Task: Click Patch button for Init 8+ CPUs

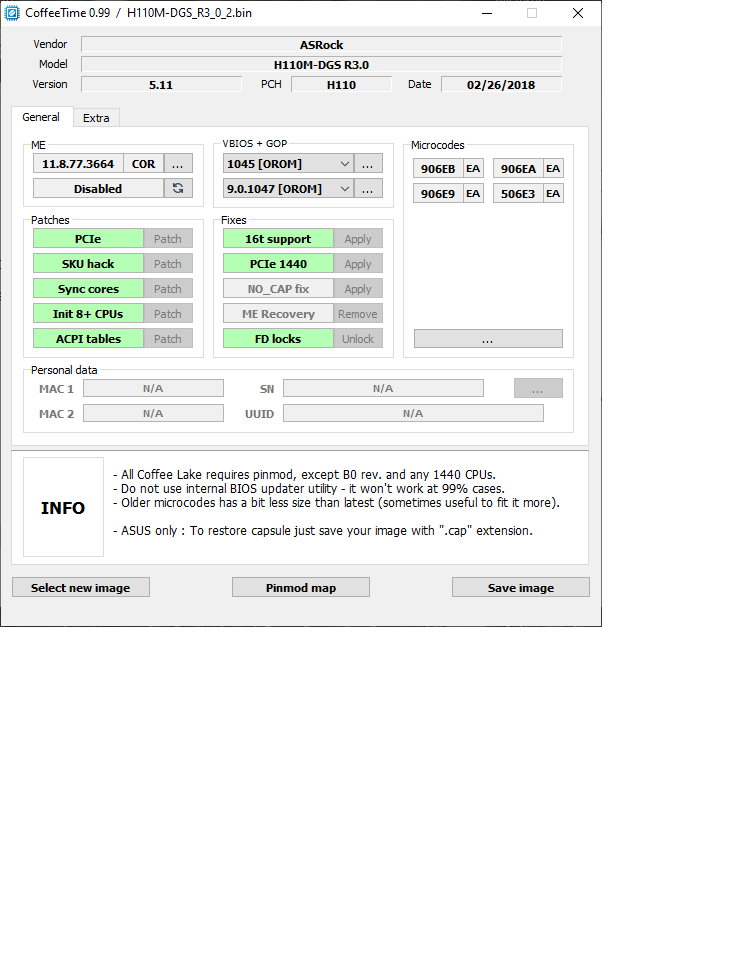Action: tap(168, 313)
